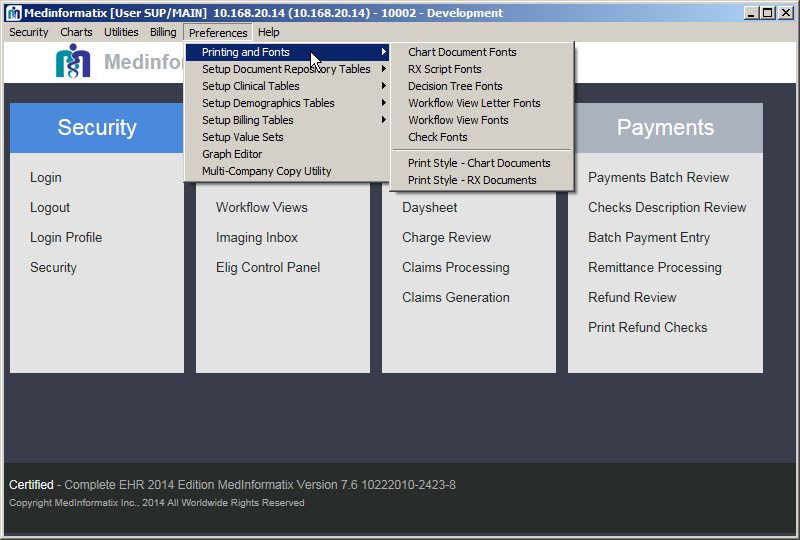Open Imaging Inbox
This screenshot has height=540, width=800.
coord(257,238)
